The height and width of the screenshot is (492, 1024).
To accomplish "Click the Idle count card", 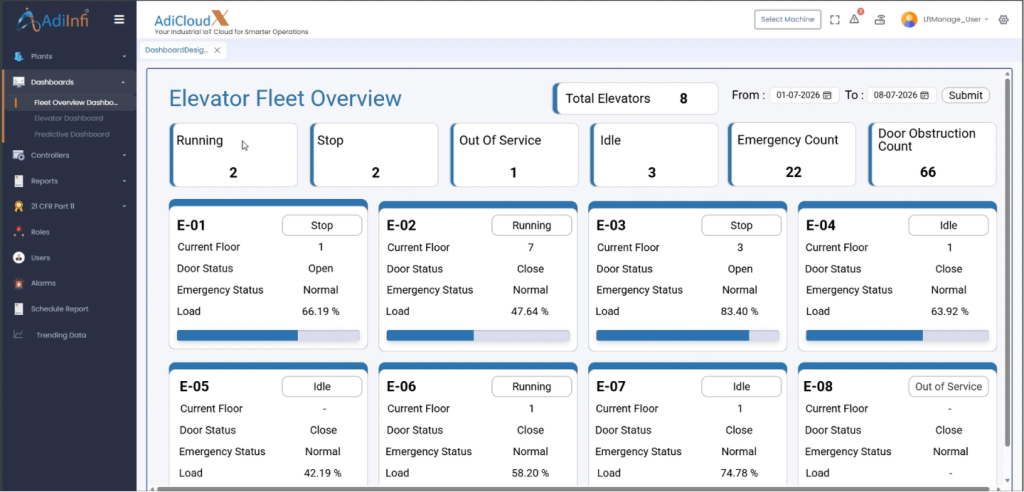I will [654, 155].
